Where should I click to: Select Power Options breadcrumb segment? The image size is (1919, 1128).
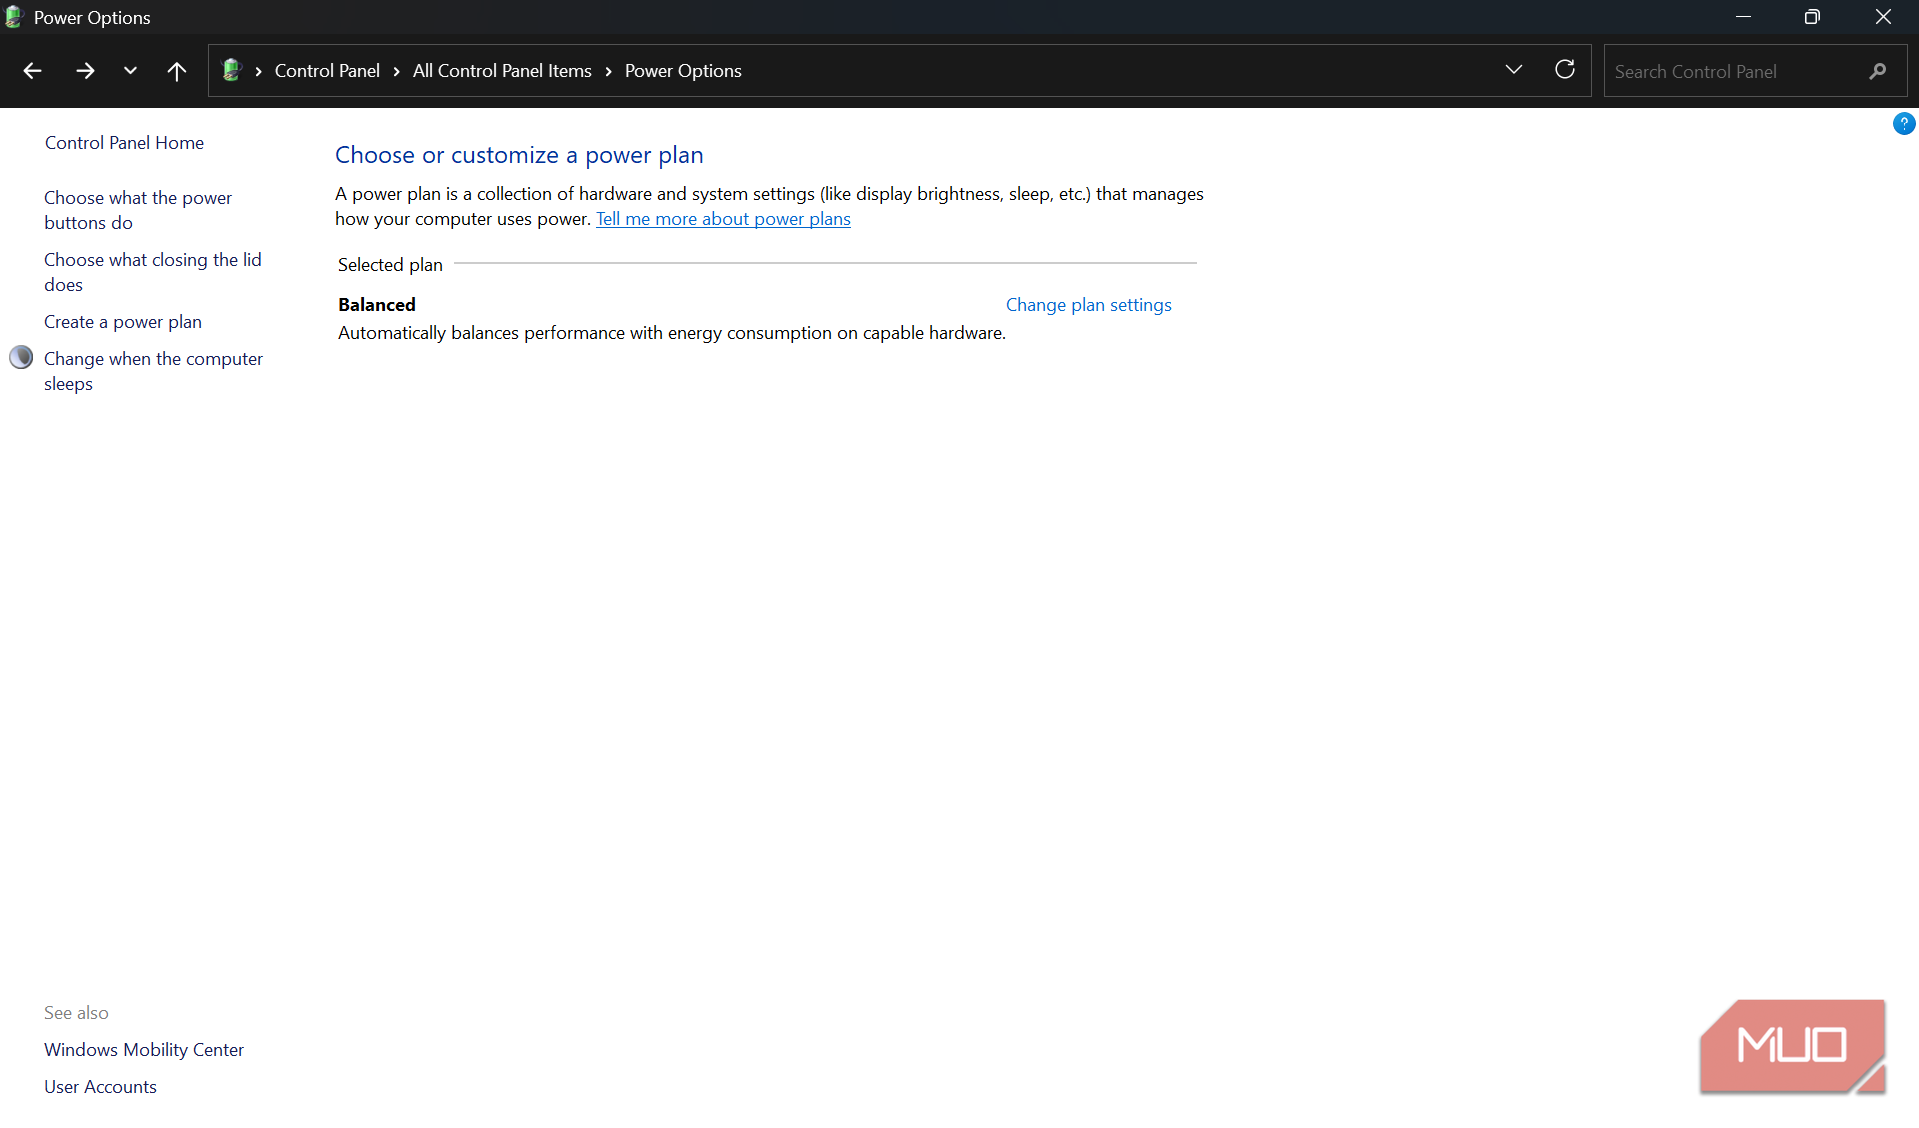coord(683,71)
